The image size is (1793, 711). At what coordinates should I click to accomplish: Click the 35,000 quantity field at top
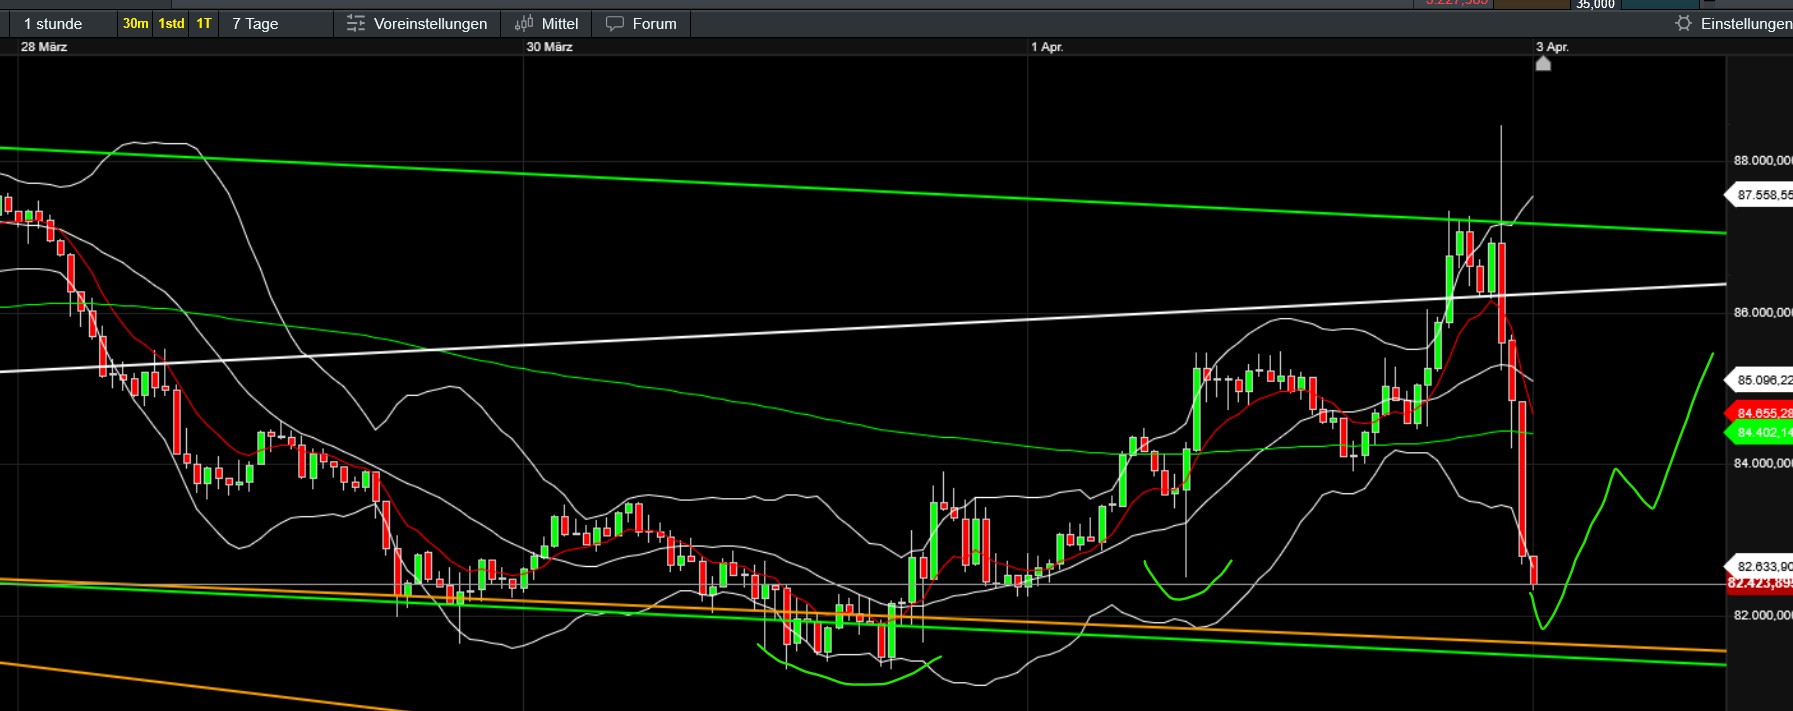click(x=1595, y=5)
